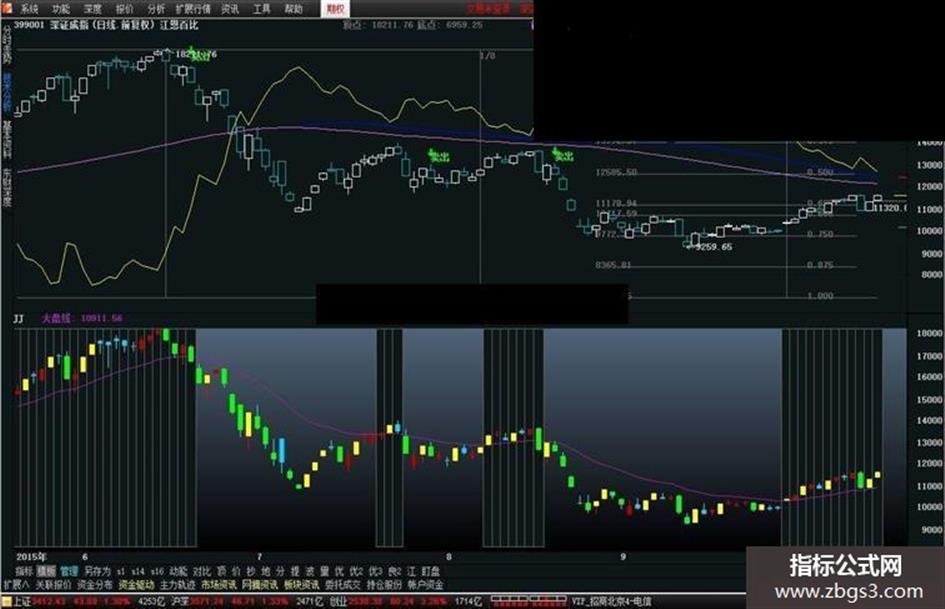The width and height of the screenshot is (945, 609).
Task: Click the 创业 index in status bar
Action: click(x=338, y=601)
